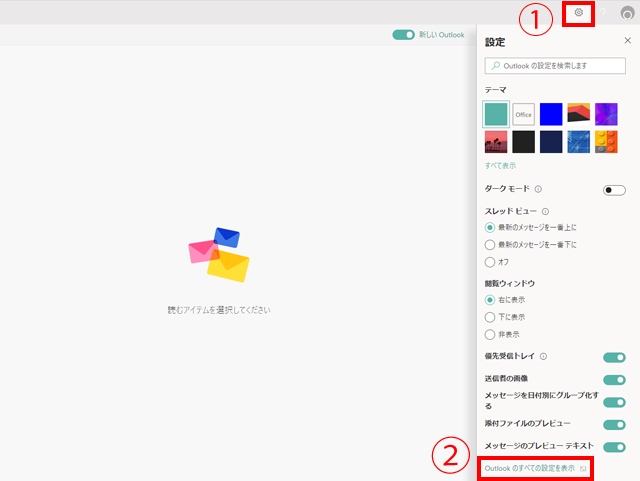Open the account profile avatar
640x481 pixels.
click(x=627, y=13)
